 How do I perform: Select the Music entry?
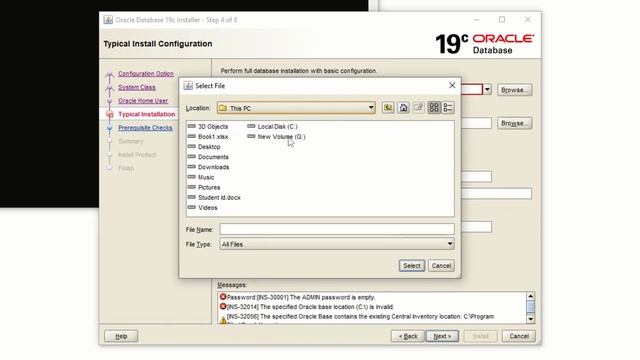(x=206, y=178)
